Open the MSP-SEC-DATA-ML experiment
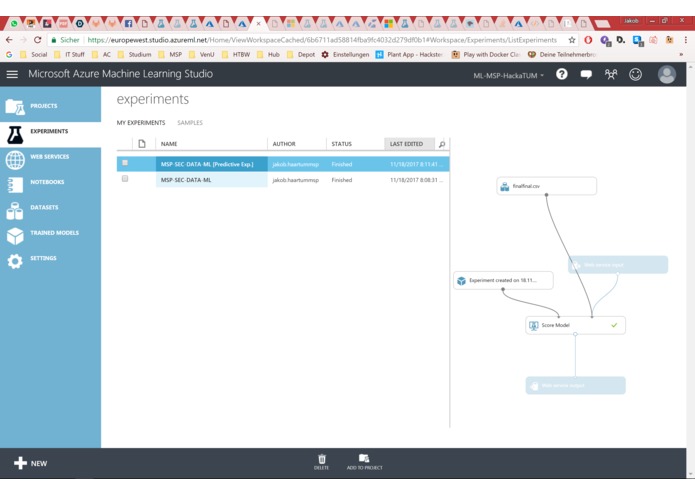Viewport: 695px width, 494px height. 186,180
